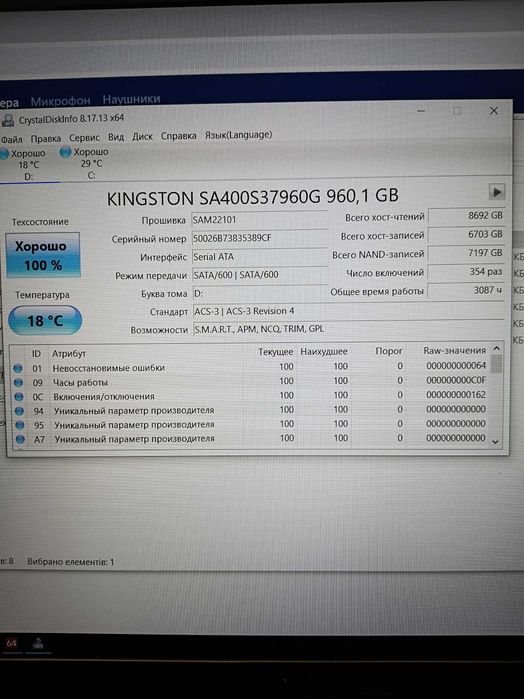Click the red 64 taskbar icon
This screenshot has height=699, width=524.
pos(11,643)
